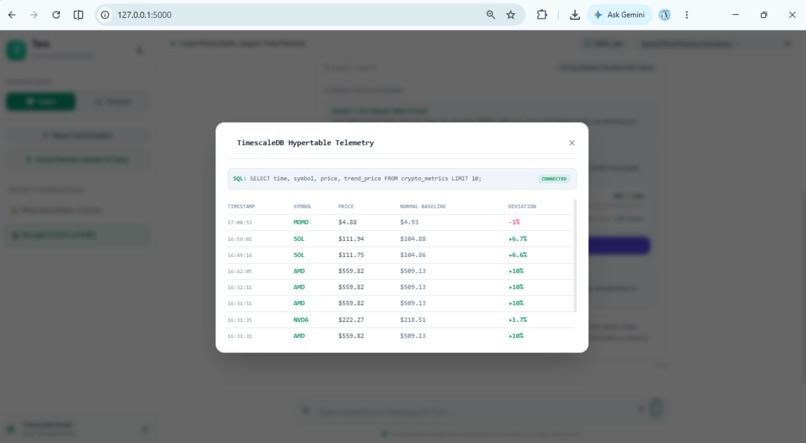Click the +1.7% deviation value

(x=518, y=320)
